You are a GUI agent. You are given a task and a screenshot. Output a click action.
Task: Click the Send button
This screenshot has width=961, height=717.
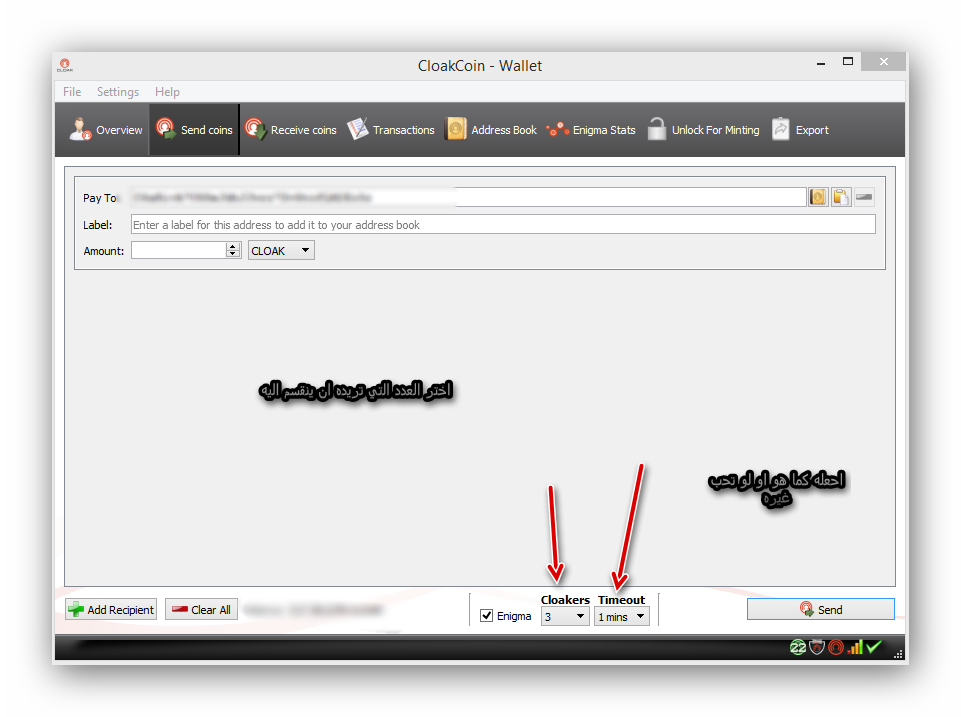(x=821, y=609)
